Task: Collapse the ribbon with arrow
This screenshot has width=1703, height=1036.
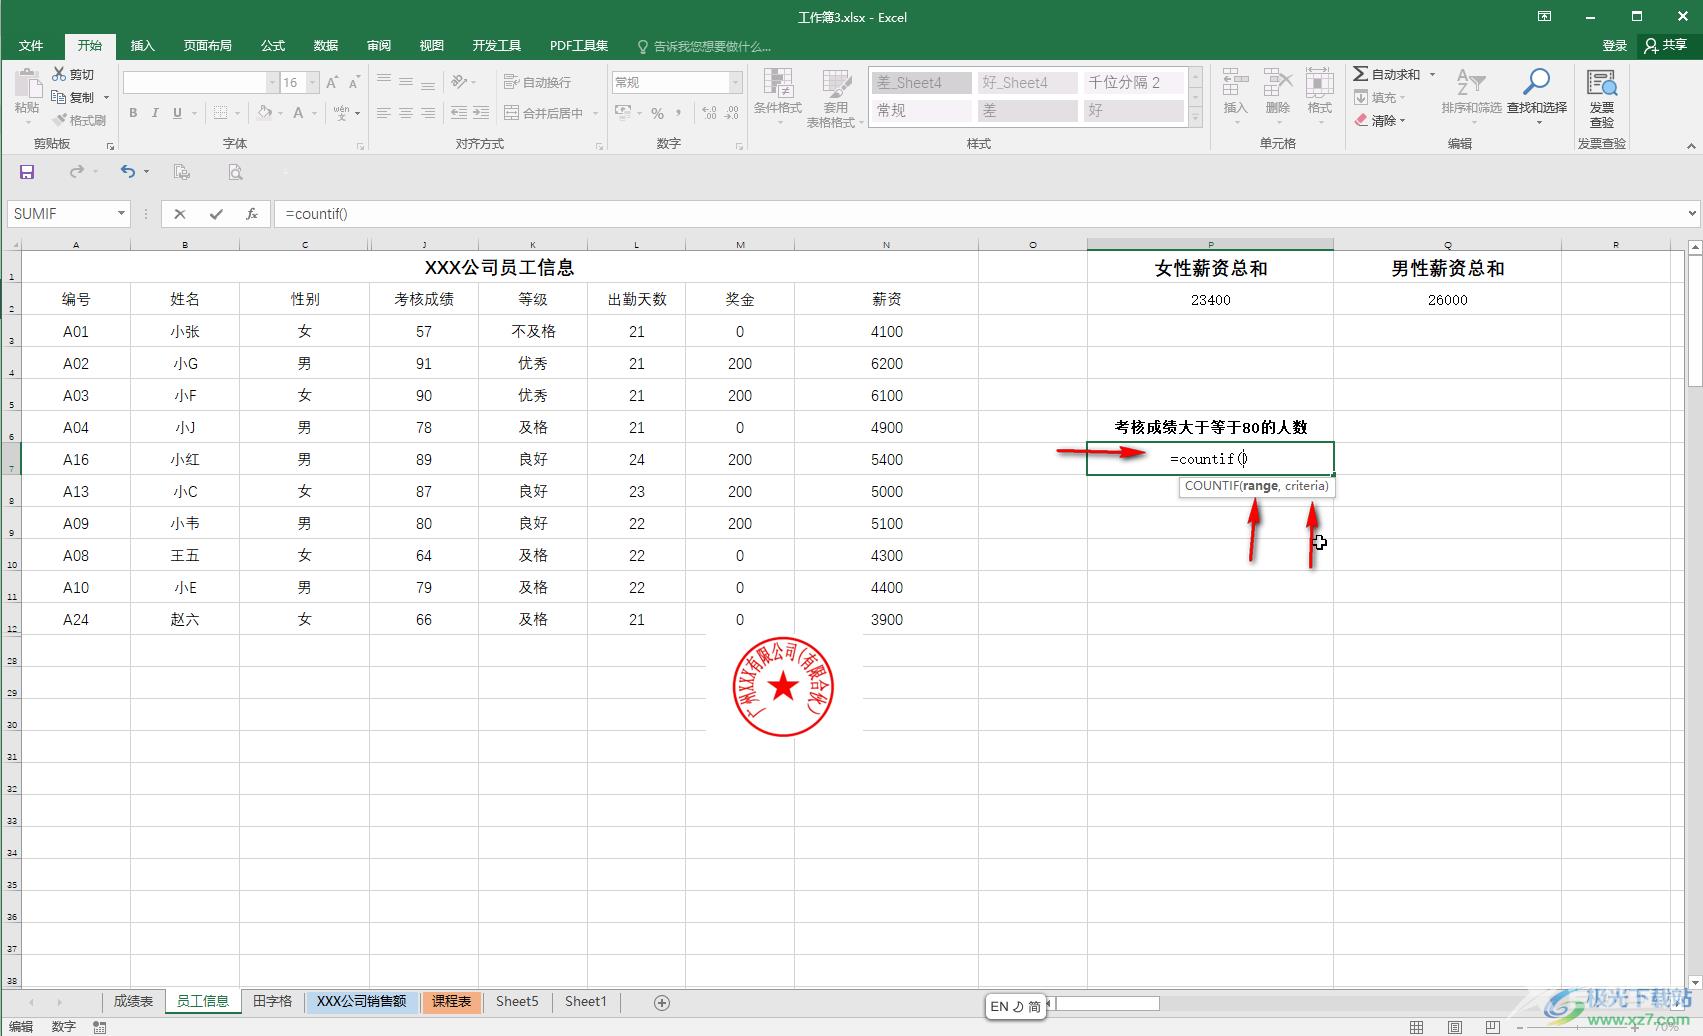Action: (1692, 145)
